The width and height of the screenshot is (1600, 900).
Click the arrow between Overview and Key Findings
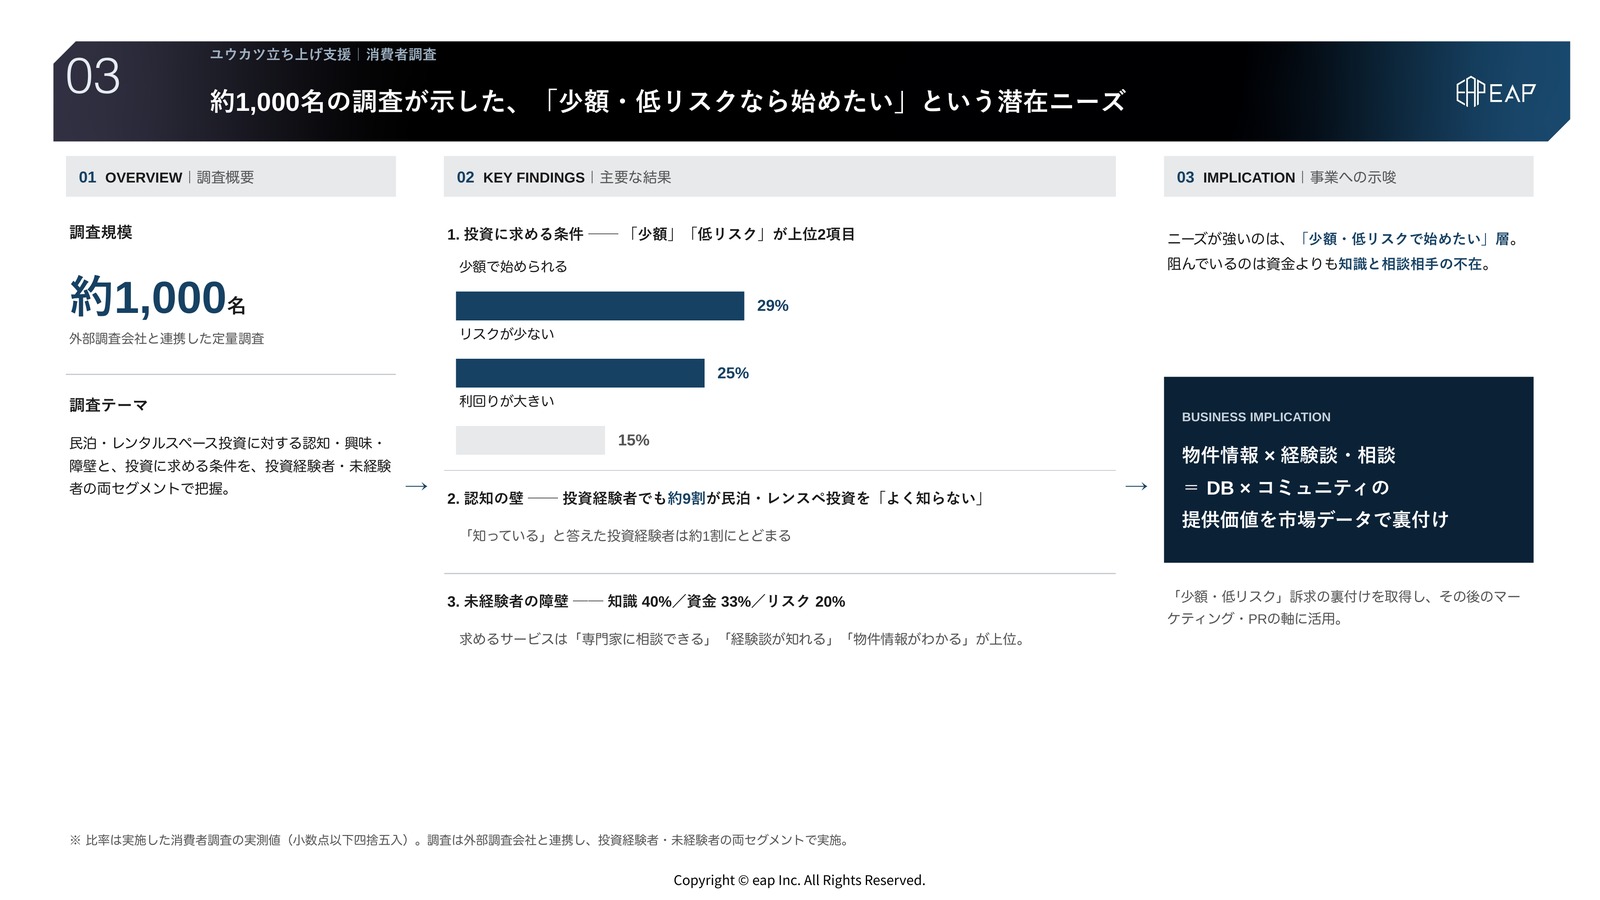click(x=417, y=487)
